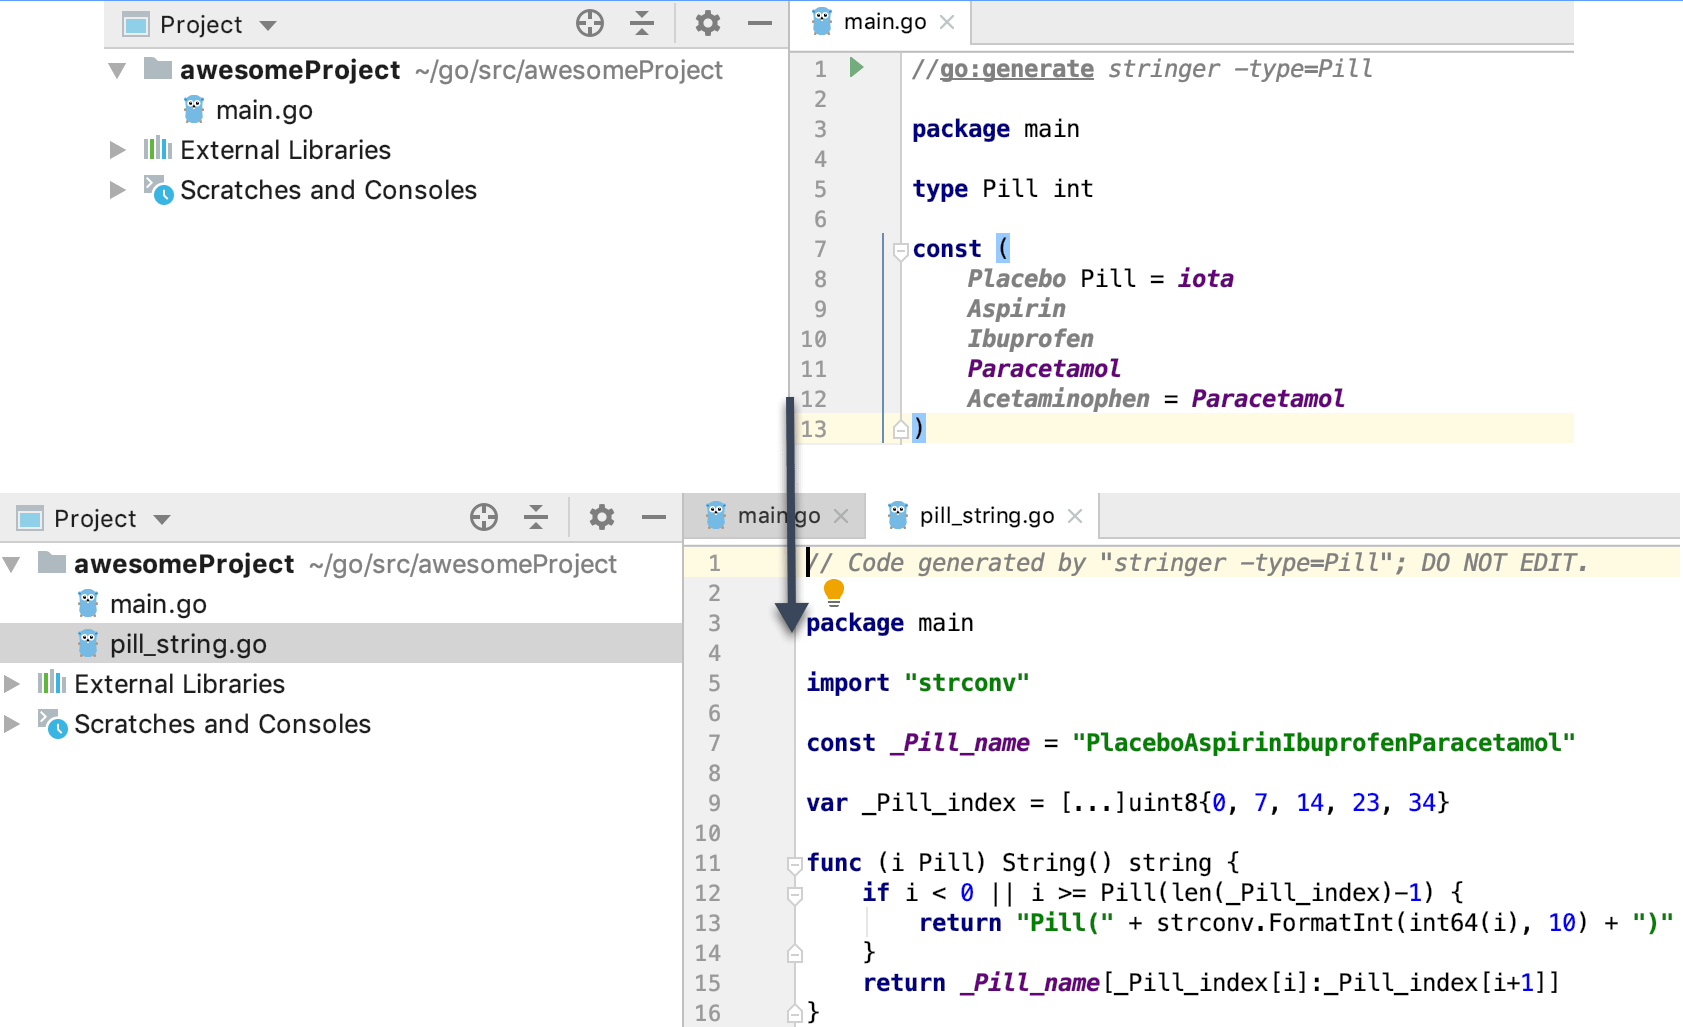This screenshot has height=1027, width=1683.
Task: Fold if block at line 12
Action: 795,894
